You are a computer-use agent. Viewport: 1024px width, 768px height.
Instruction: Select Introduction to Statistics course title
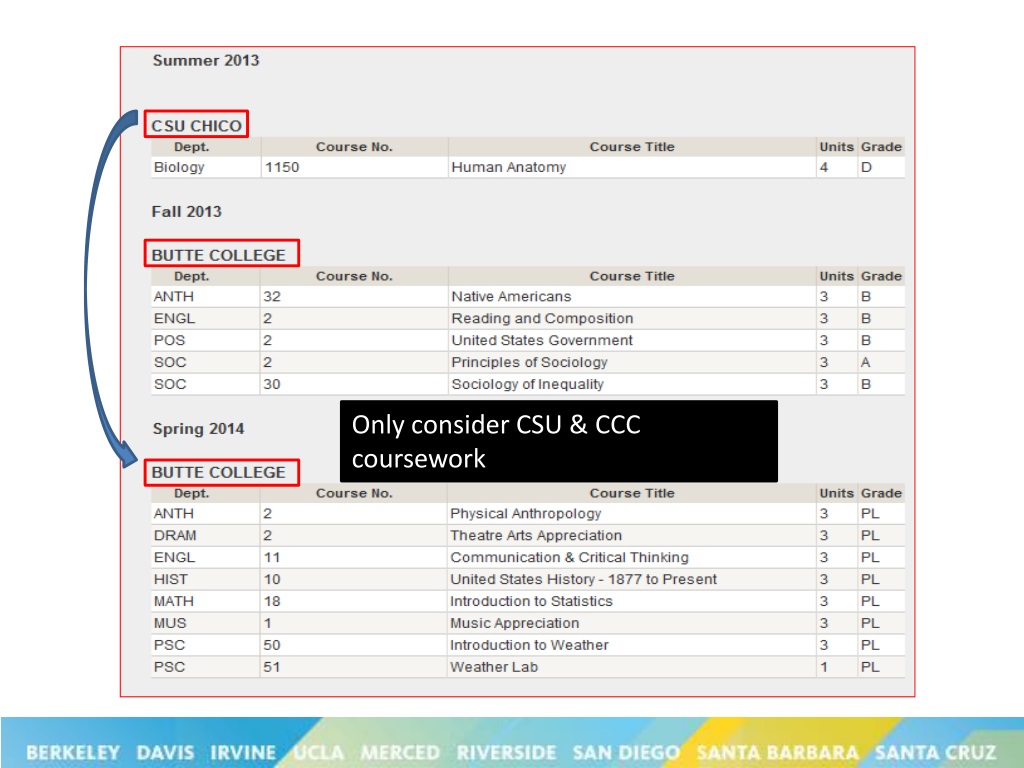[532, 601]
